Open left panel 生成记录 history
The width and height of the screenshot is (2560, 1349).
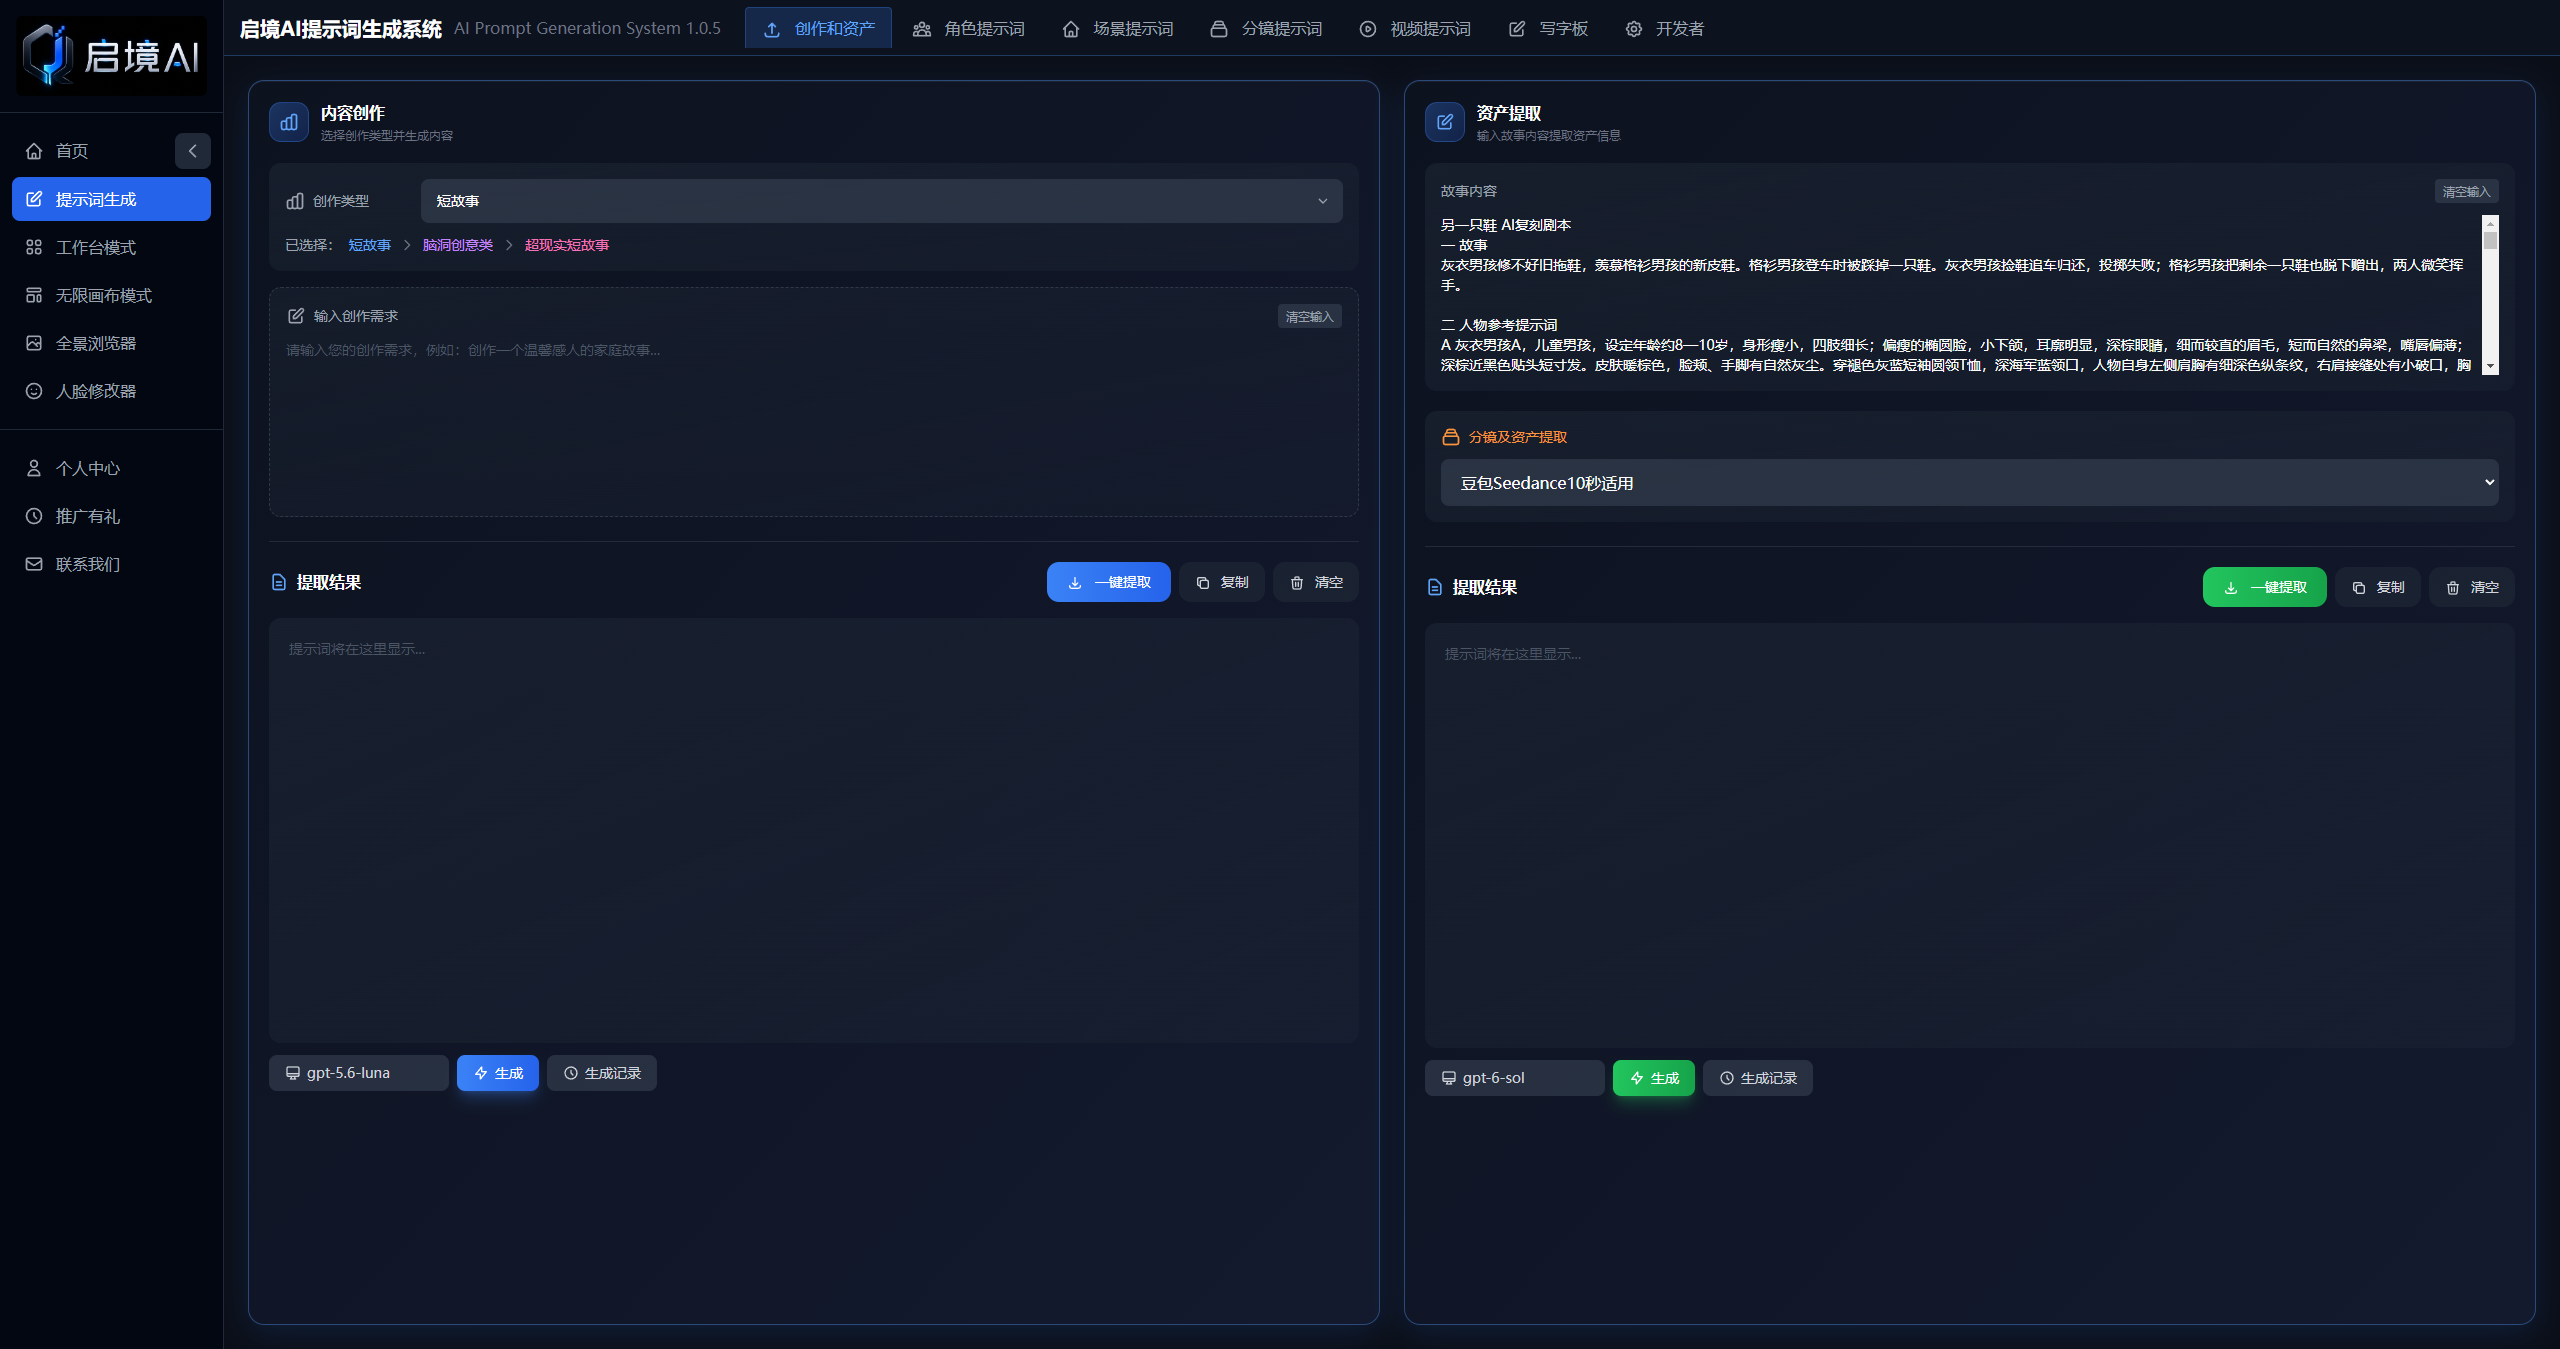click(602, 1073)
